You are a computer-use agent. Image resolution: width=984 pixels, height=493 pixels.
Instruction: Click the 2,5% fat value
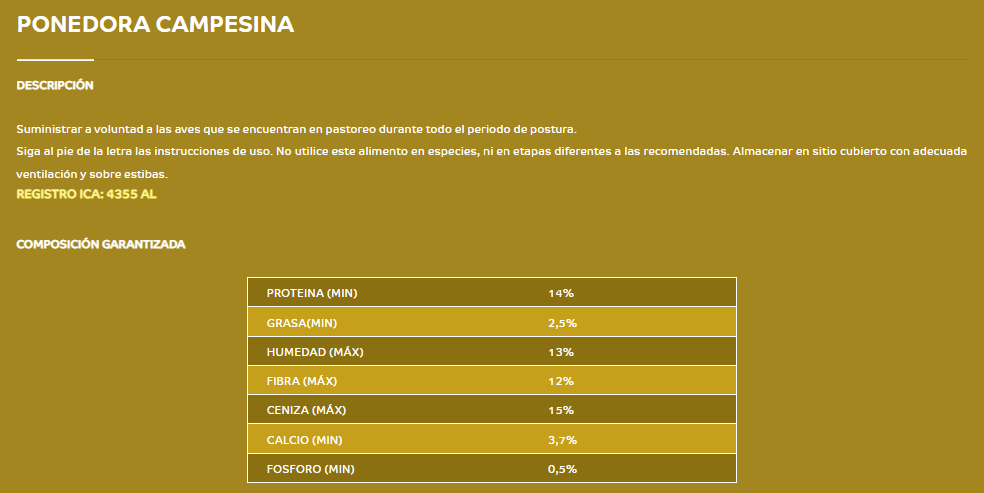point(562,323)
